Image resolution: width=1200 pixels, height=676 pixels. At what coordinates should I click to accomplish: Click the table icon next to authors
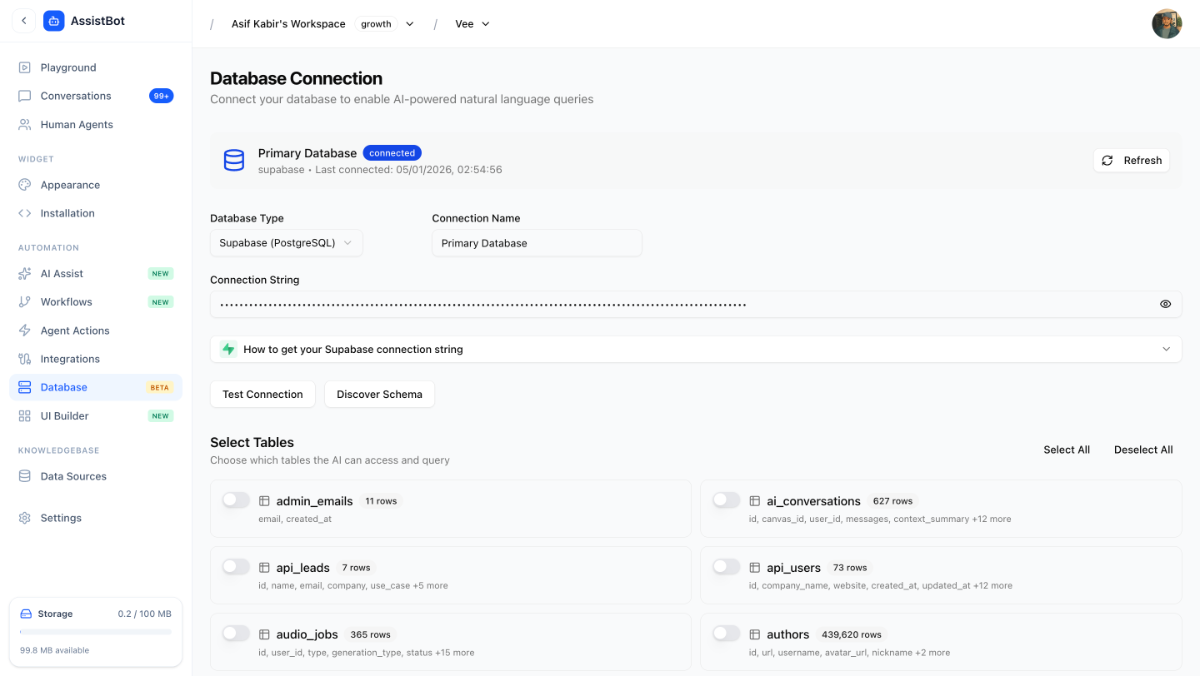755,634
